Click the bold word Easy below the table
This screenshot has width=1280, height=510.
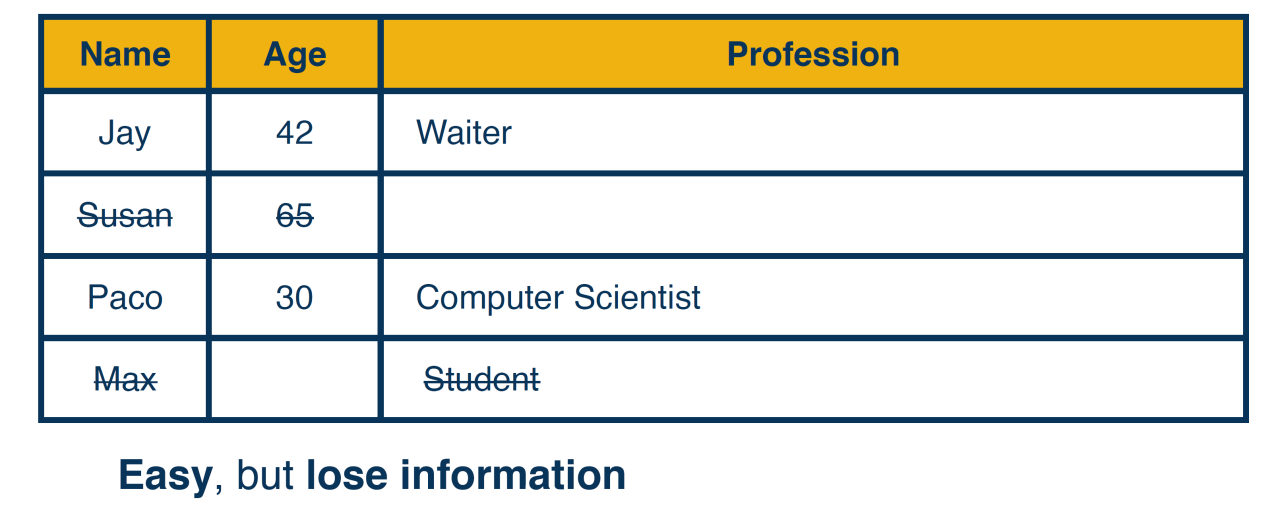(165, 476)
